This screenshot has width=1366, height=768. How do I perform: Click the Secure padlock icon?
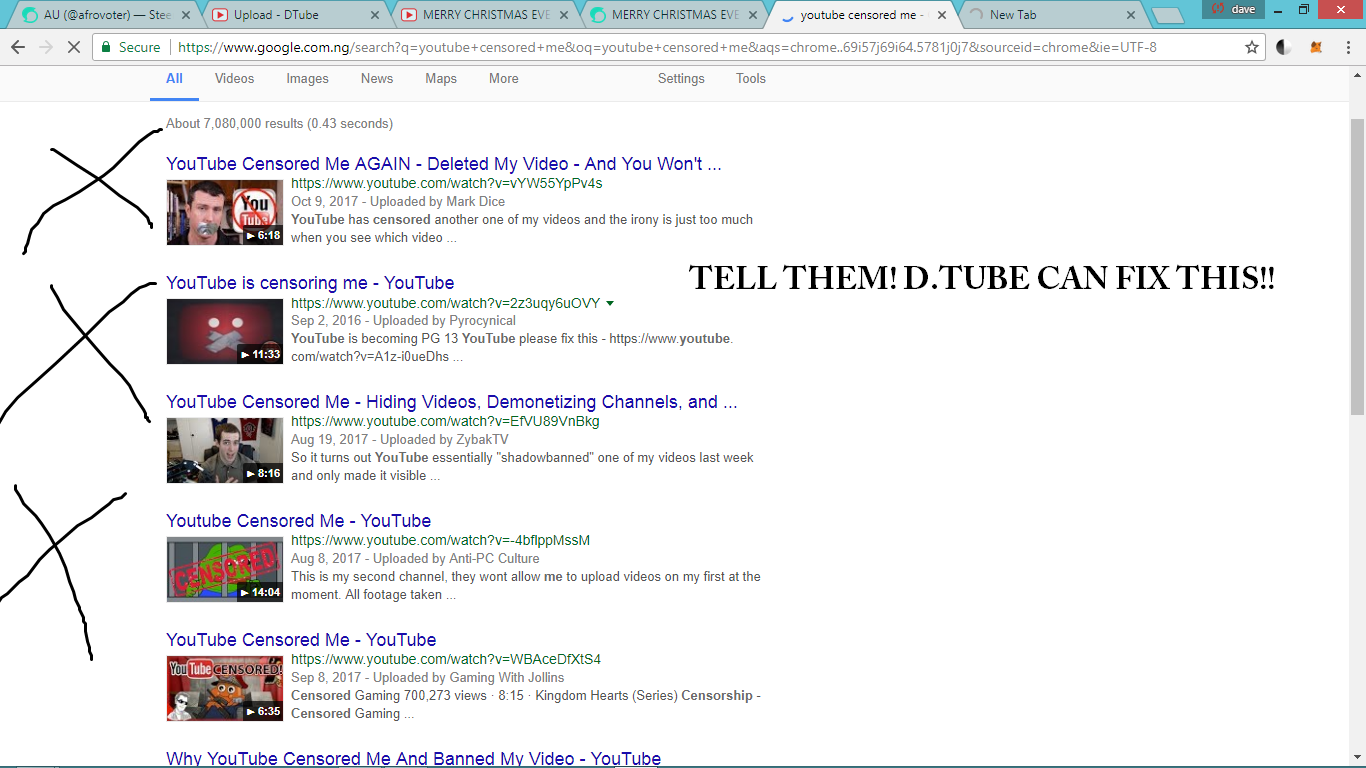pyautogui.click(x=106, y=47)
